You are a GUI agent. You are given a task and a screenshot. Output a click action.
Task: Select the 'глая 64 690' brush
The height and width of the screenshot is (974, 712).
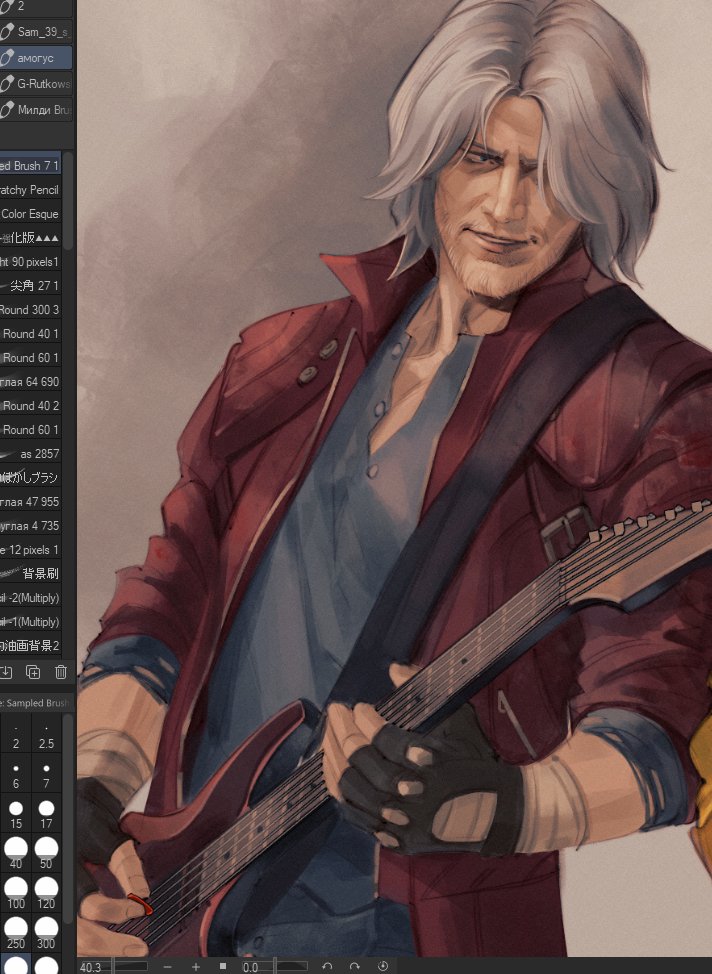(x=30, y=381)
